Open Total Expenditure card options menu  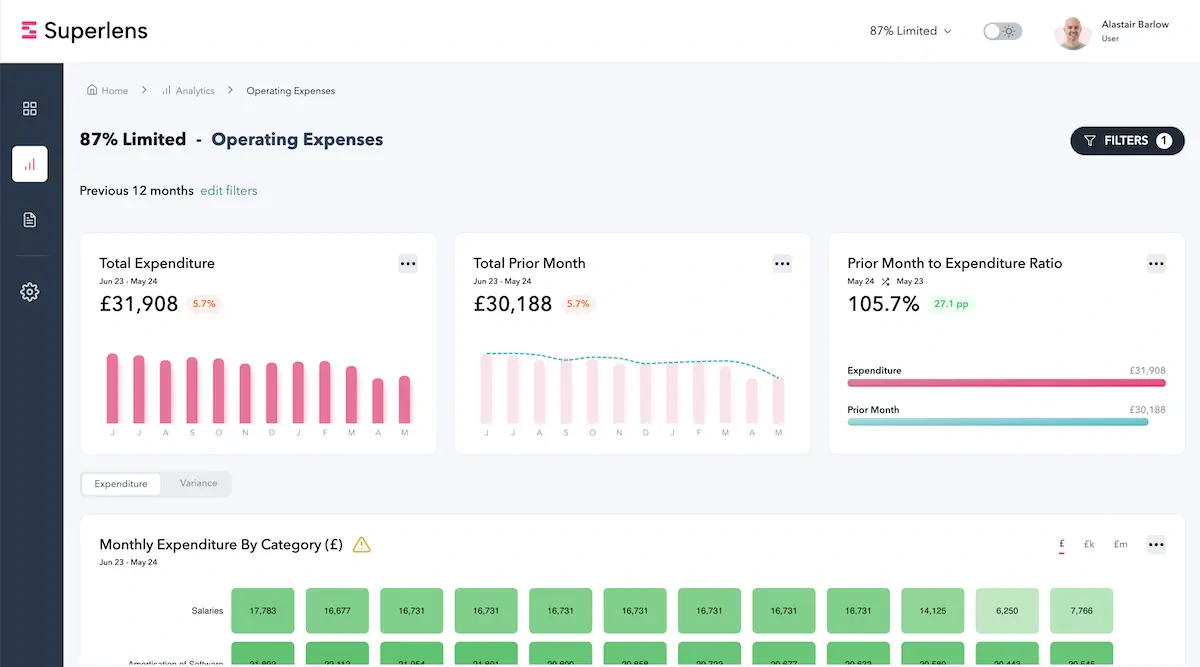(x=407, y=264)
